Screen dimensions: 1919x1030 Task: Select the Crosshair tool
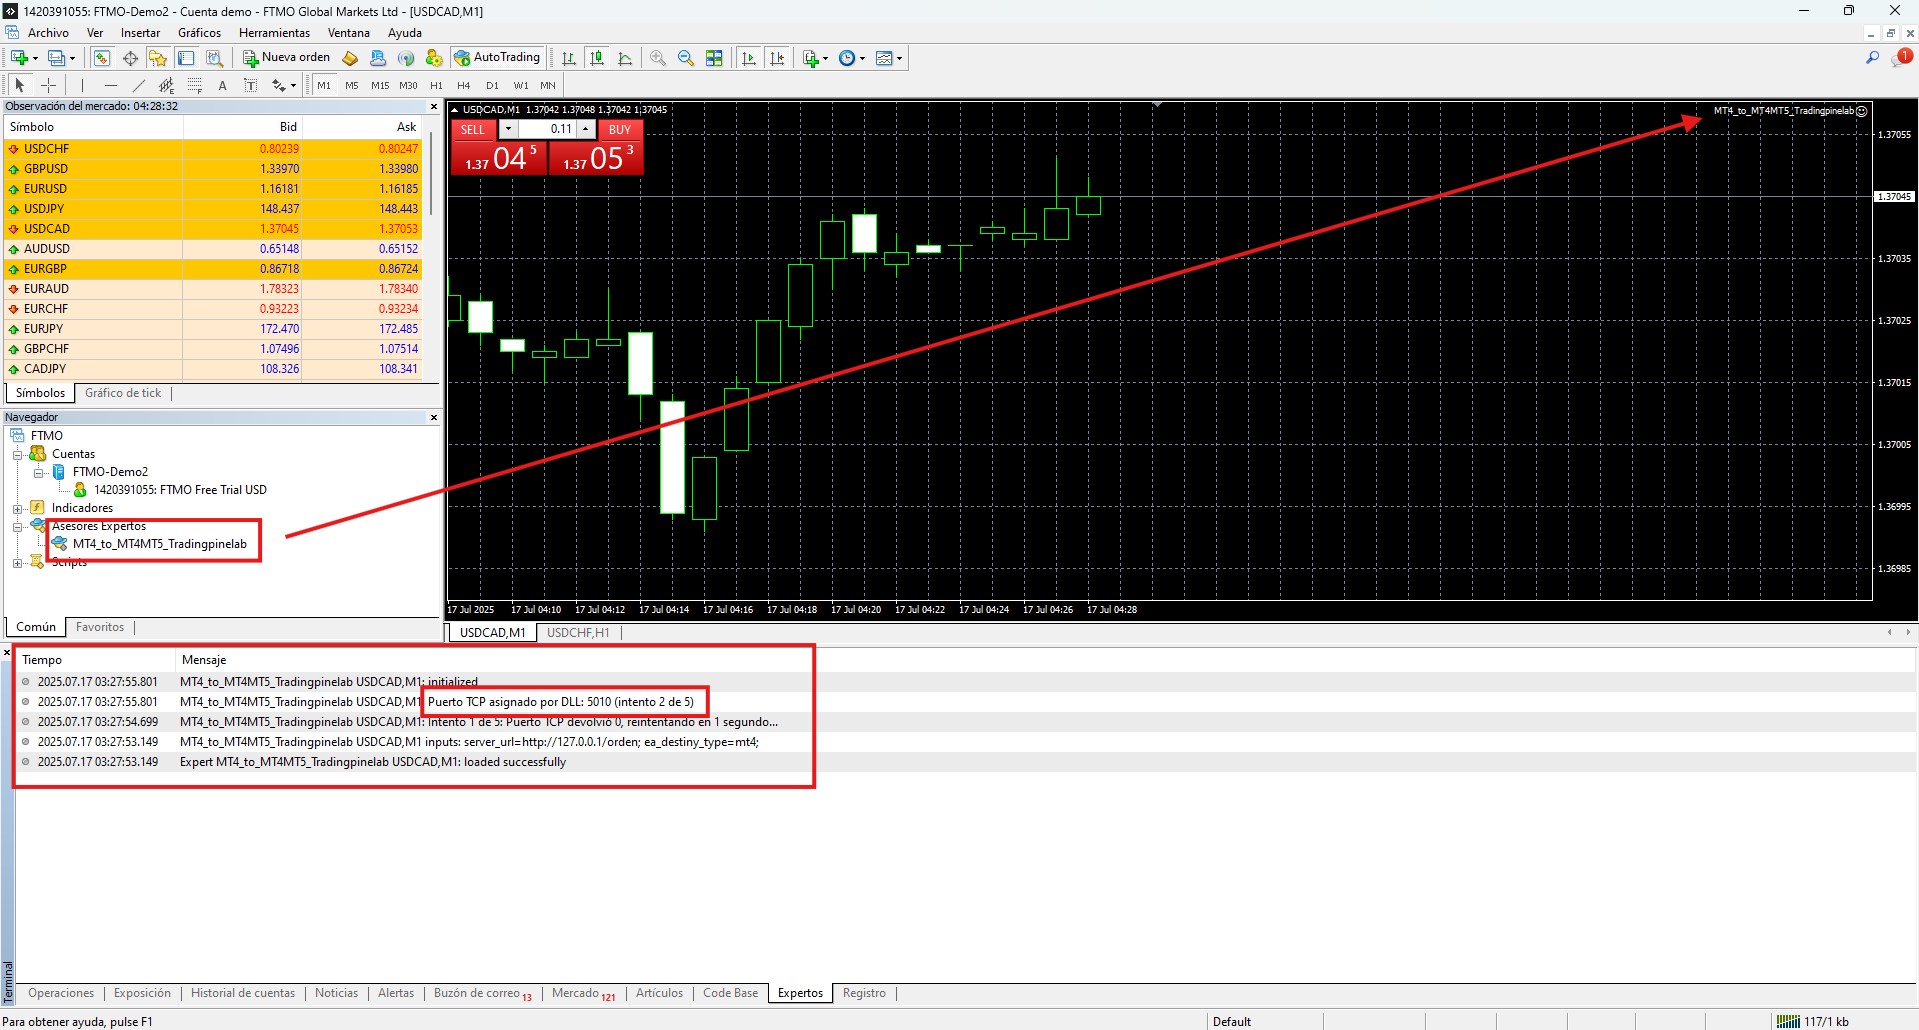48,85
